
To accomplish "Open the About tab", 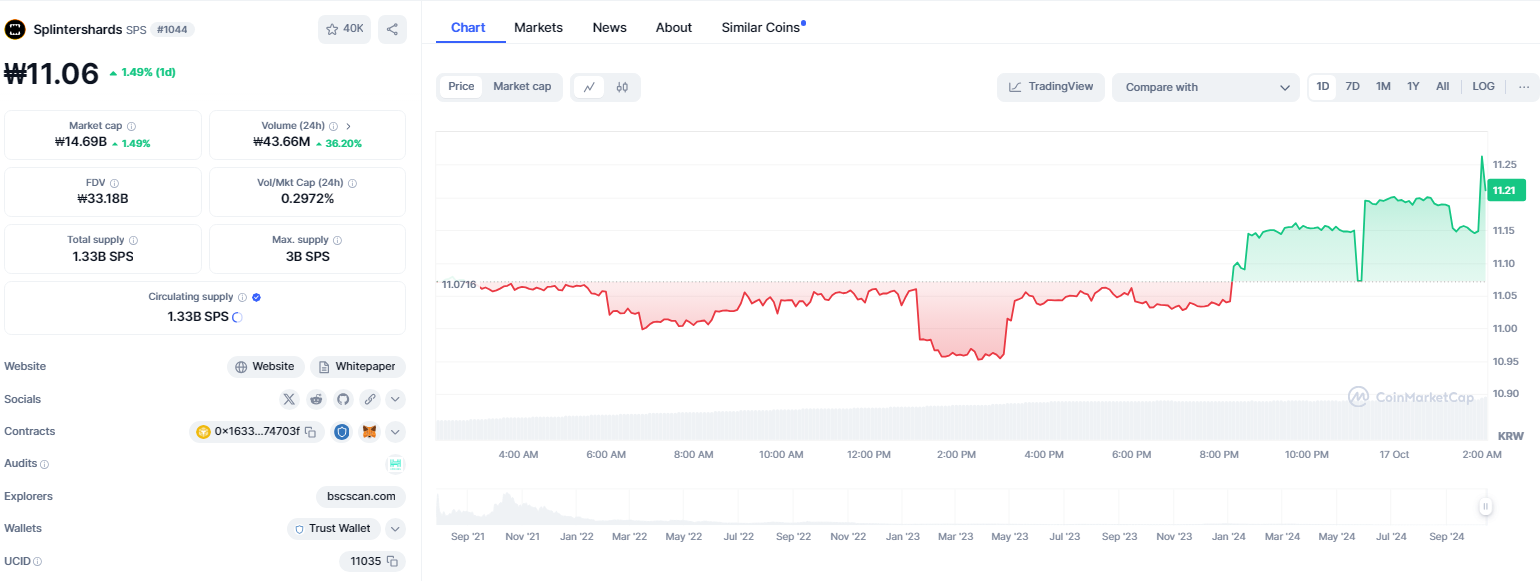I will point(674,28).
